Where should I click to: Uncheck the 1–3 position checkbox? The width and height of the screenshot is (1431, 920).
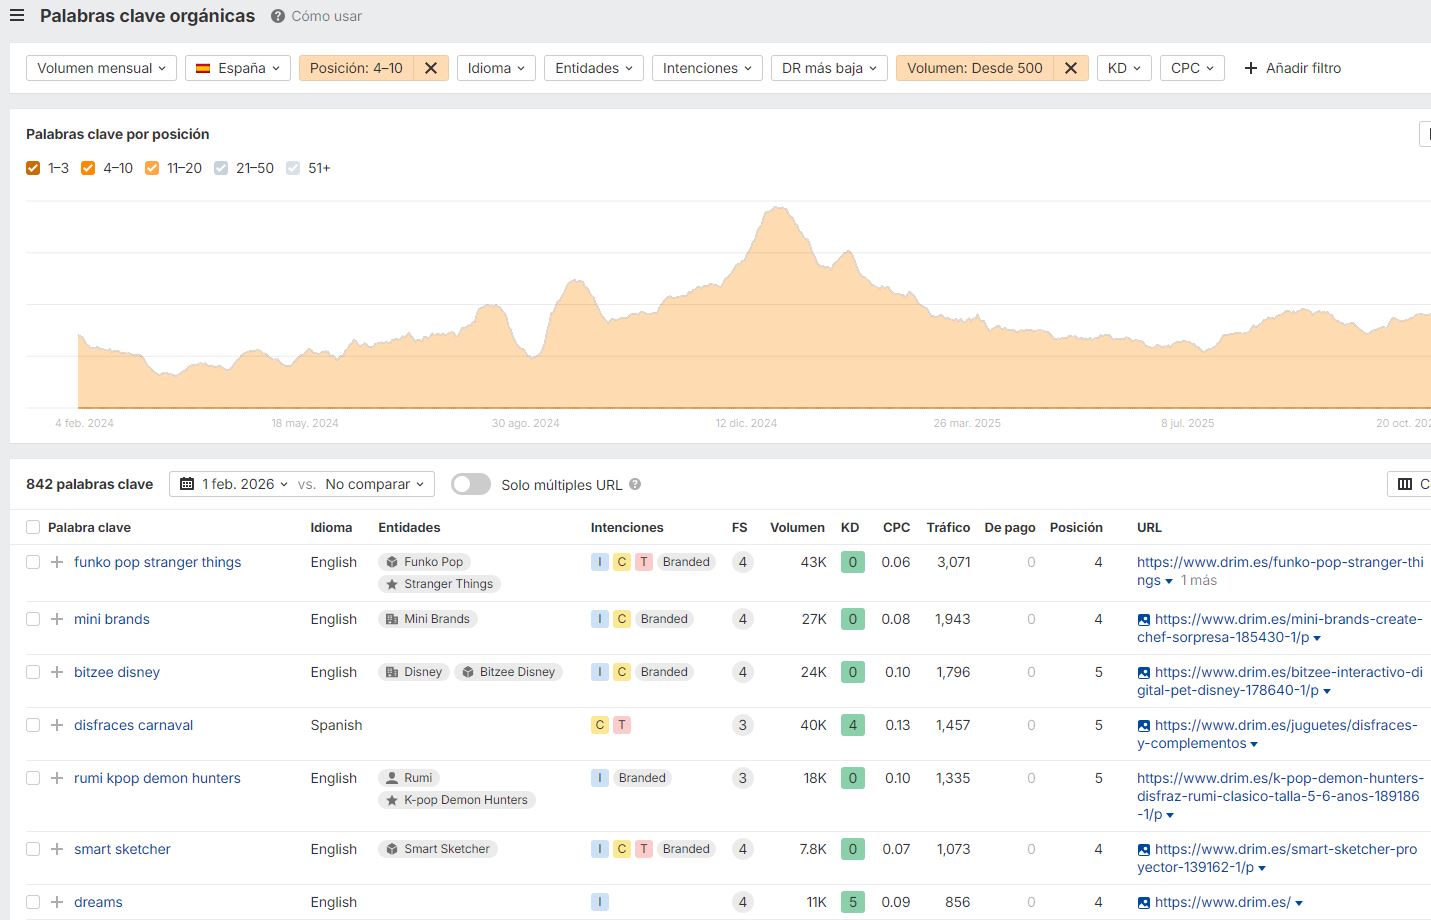click(33, 168)
